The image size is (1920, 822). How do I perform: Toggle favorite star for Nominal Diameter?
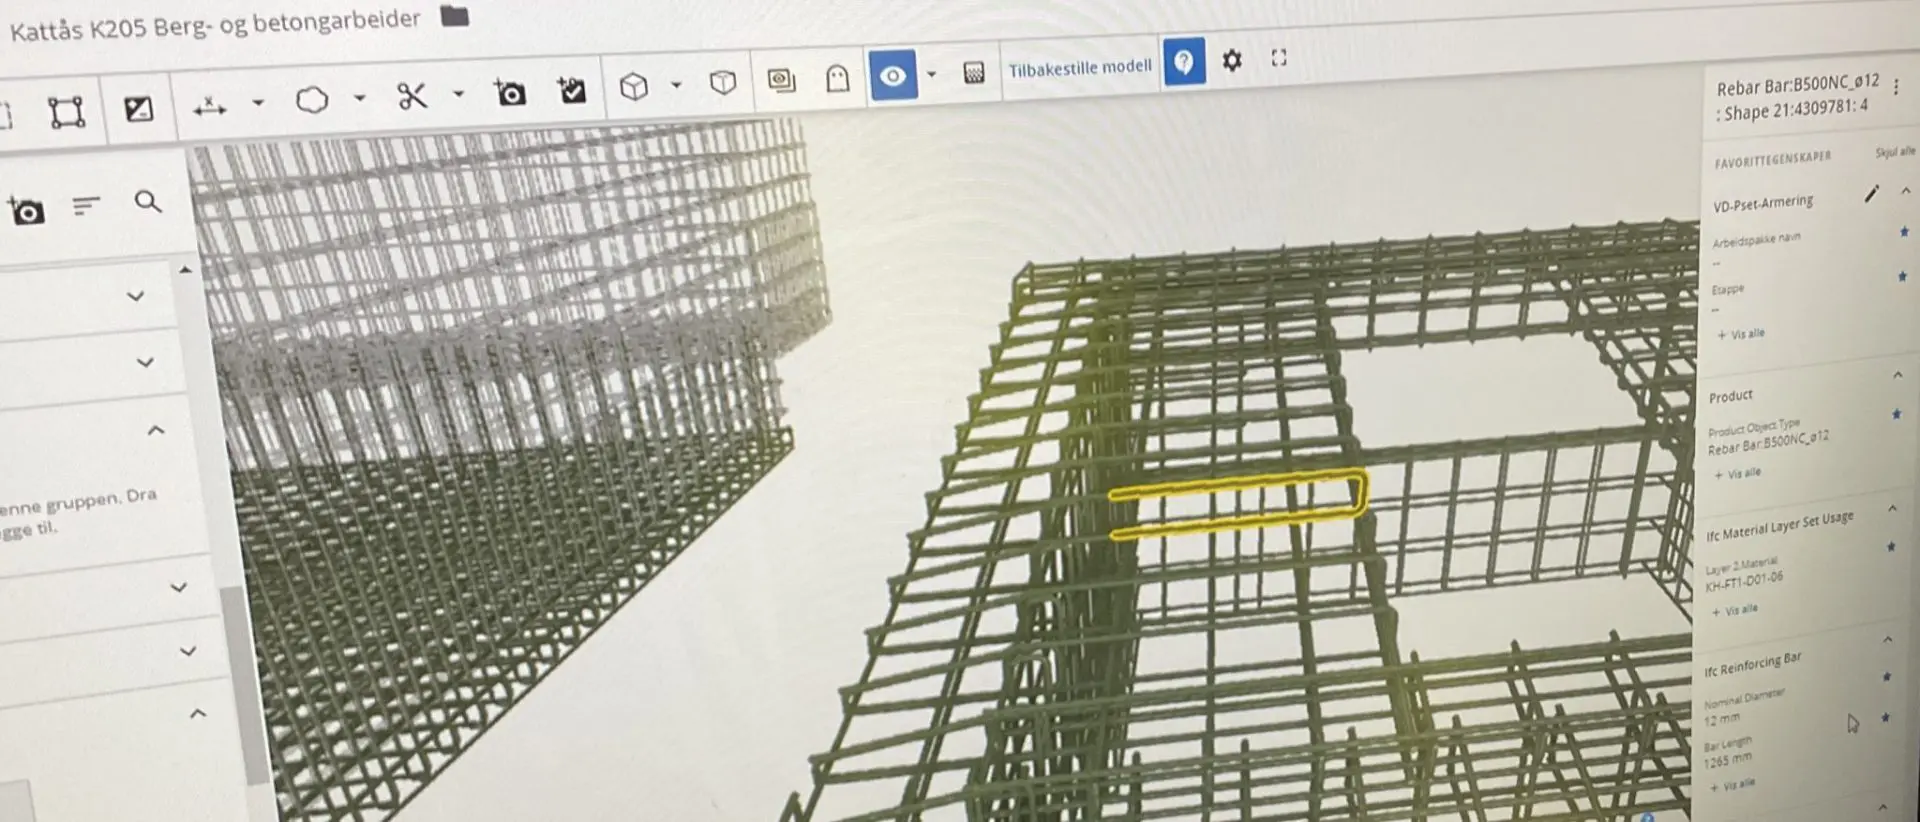1886,677
